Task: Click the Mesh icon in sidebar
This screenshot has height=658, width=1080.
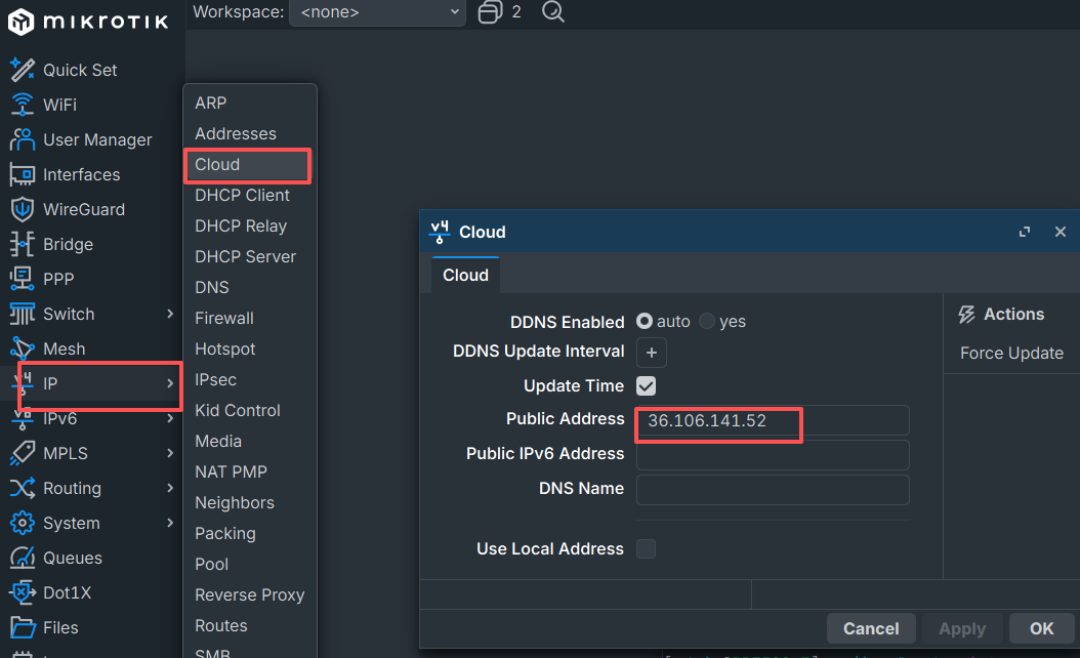Action: pyautogui.click(x=22, y=349)
